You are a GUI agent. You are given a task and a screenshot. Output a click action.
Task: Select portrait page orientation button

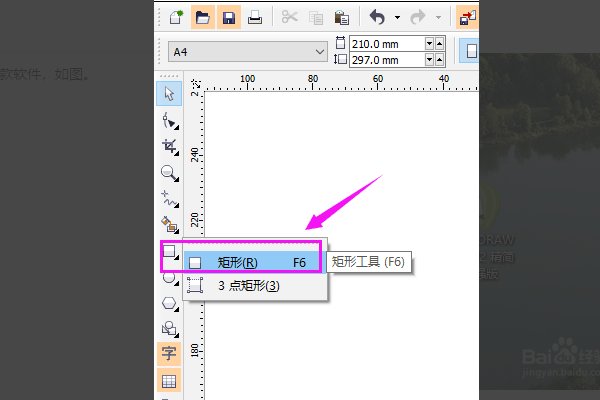[x=470, y=51]
